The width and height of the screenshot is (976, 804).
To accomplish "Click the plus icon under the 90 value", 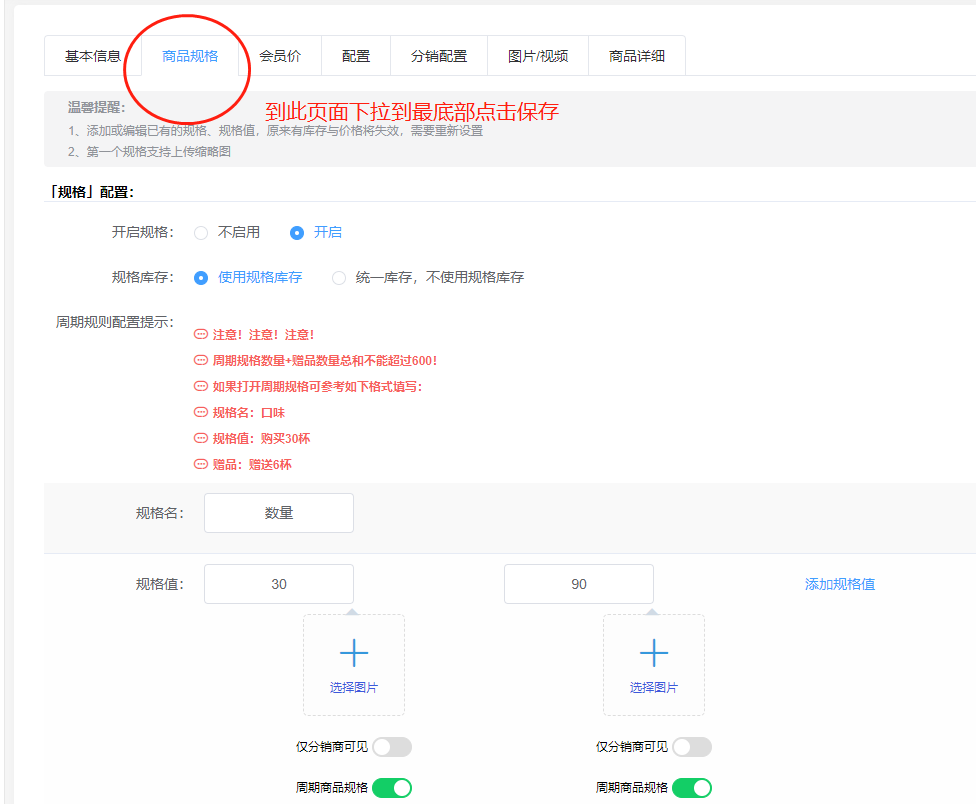I will (654, 653).
